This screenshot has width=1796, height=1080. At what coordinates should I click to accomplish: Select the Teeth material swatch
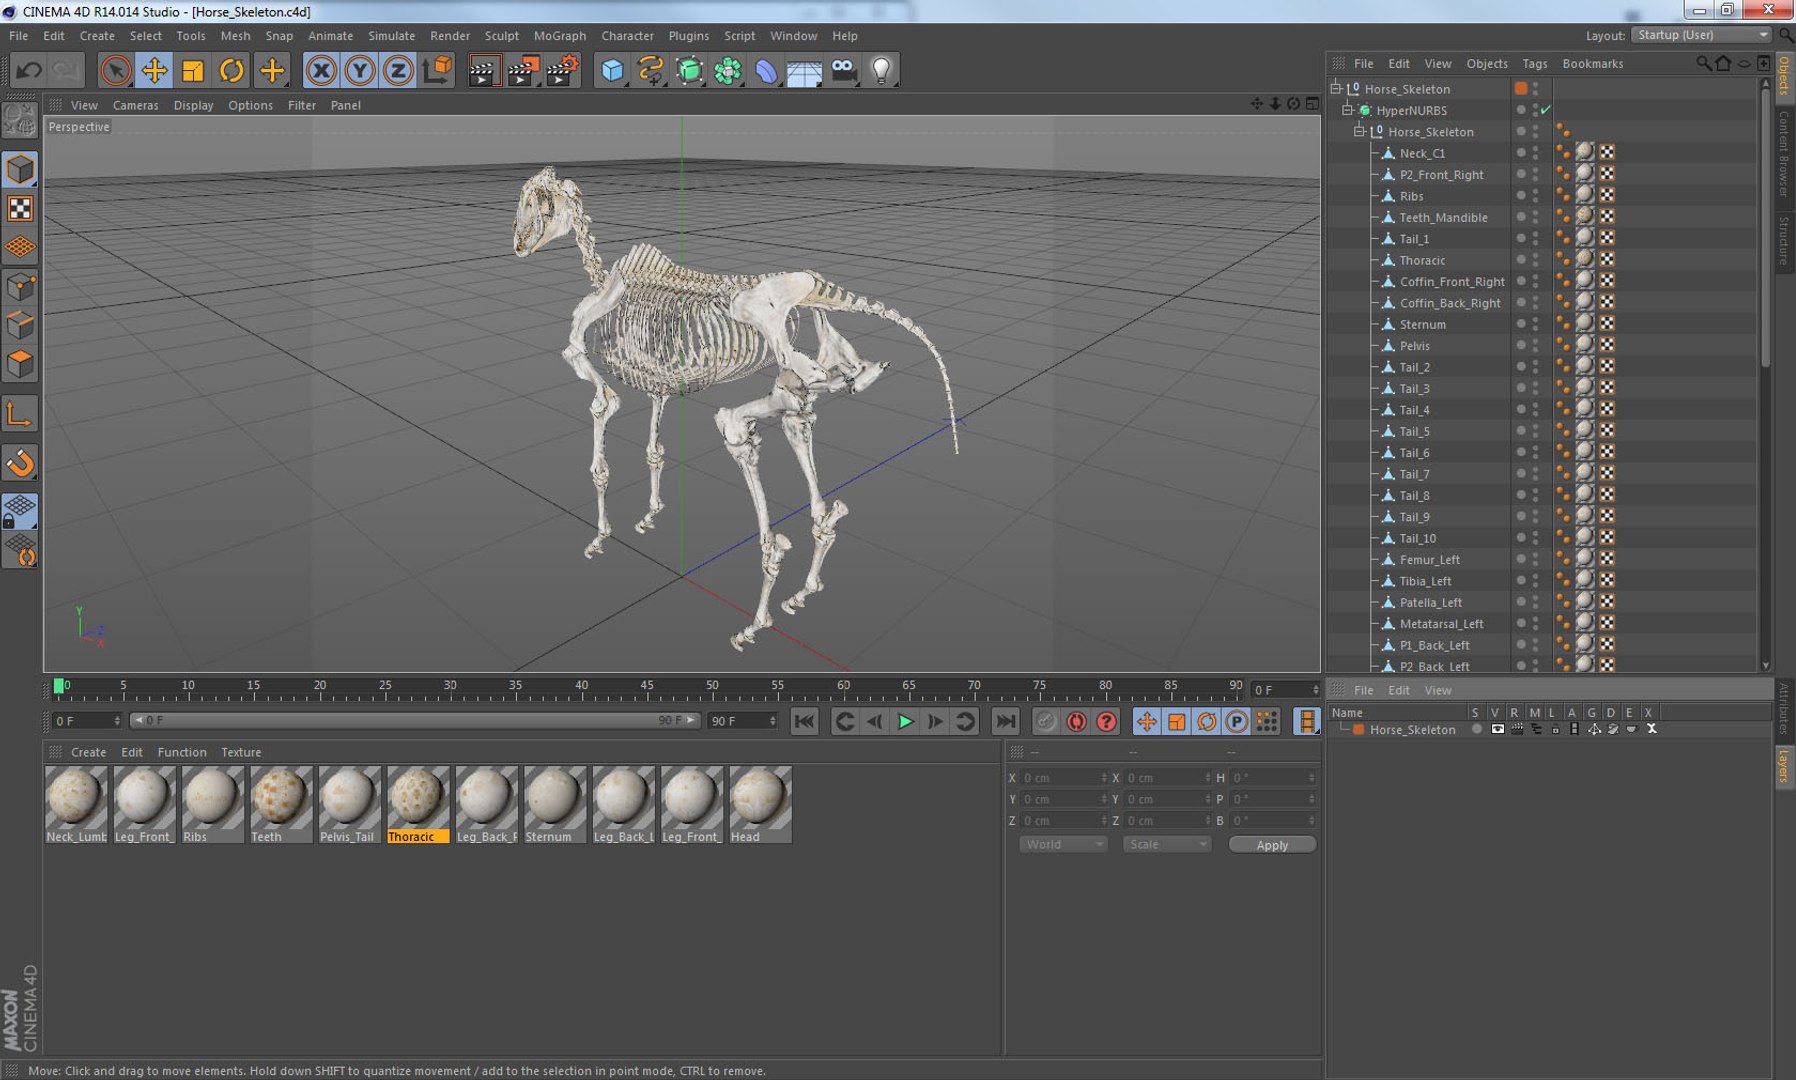coord(281,805)
